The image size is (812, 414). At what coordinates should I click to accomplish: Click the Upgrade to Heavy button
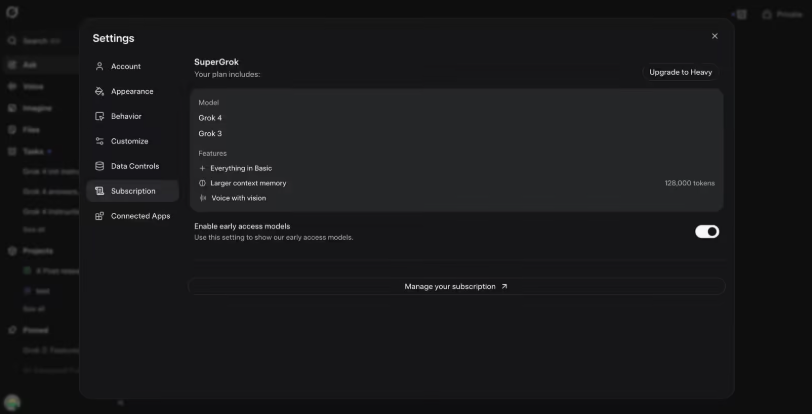click(680, 72)
